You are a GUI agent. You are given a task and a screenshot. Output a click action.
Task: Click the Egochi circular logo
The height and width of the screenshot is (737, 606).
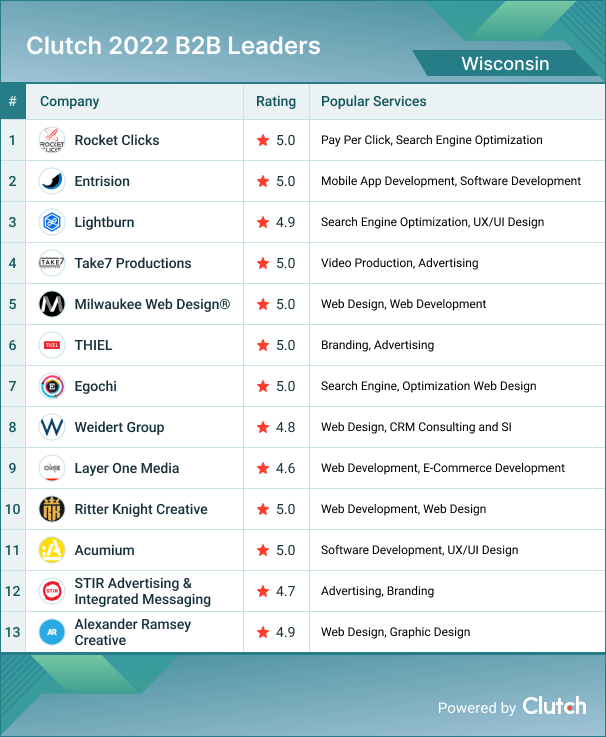point(52,387)
